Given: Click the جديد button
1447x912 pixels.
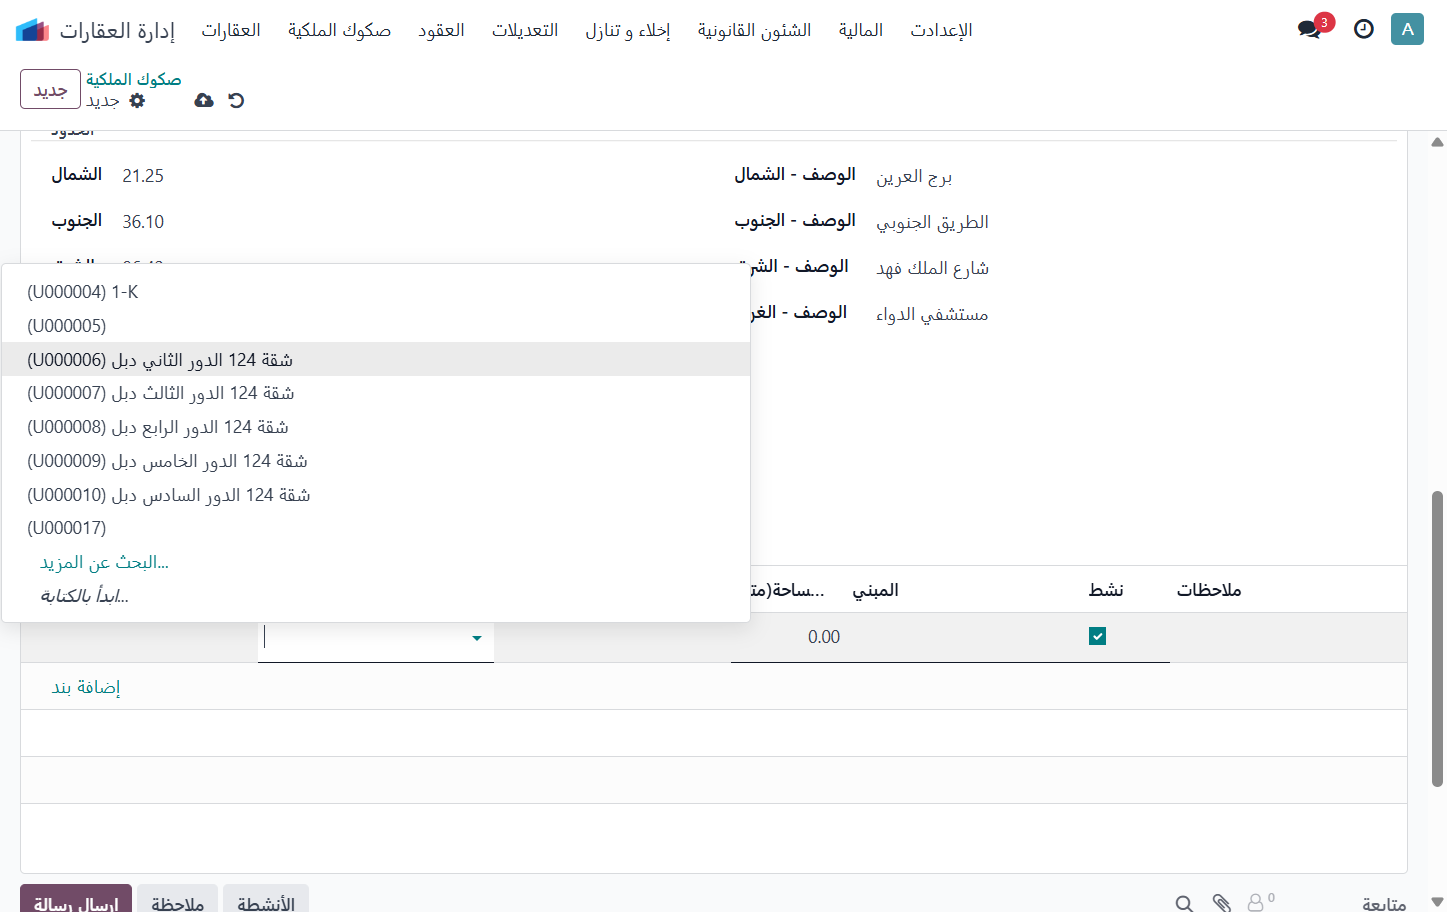Looking at the screenshot, I should [x=50, y=90].
